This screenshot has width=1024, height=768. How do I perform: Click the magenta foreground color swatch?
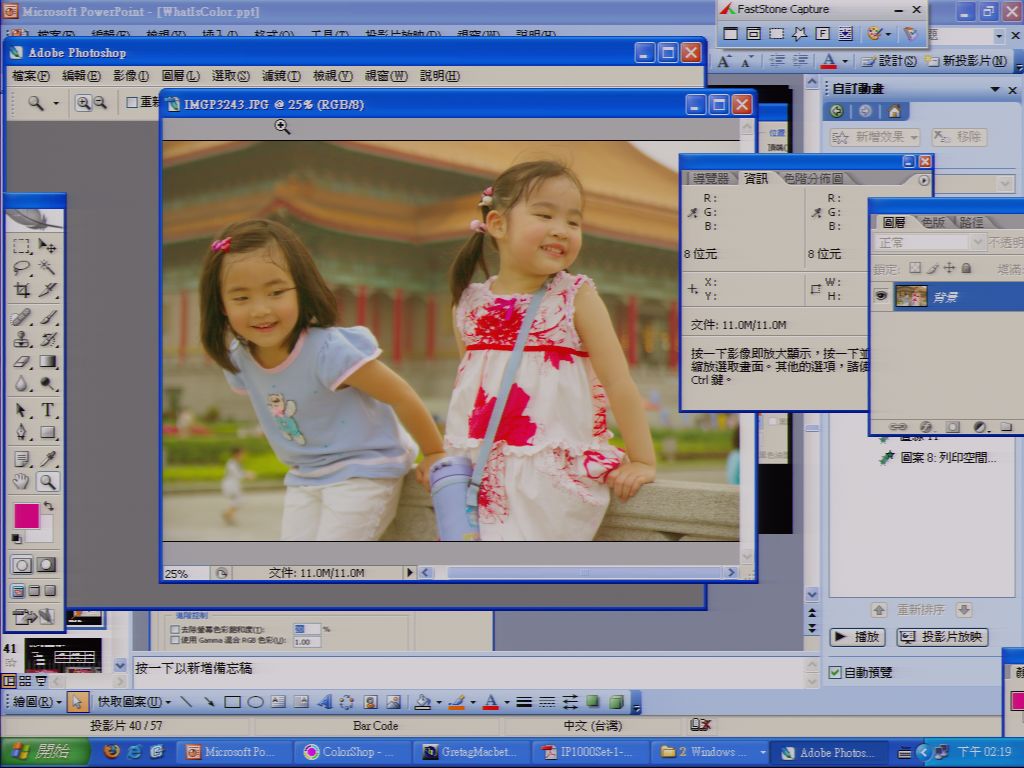pyautogui.click(x=27, y=515)
